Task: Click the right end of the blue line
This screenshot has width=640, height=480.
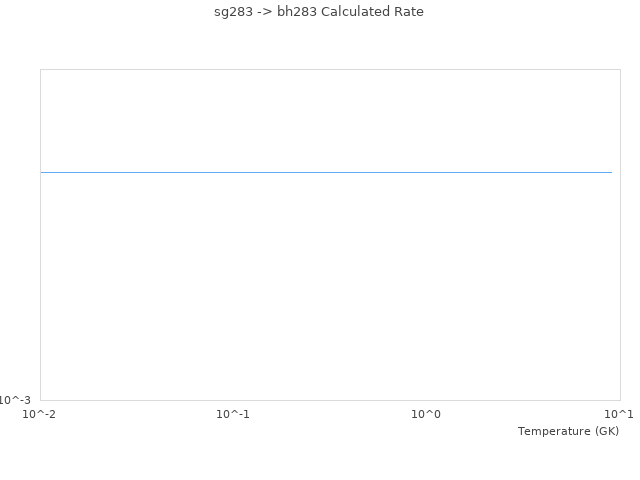Action: coord(611,172)
